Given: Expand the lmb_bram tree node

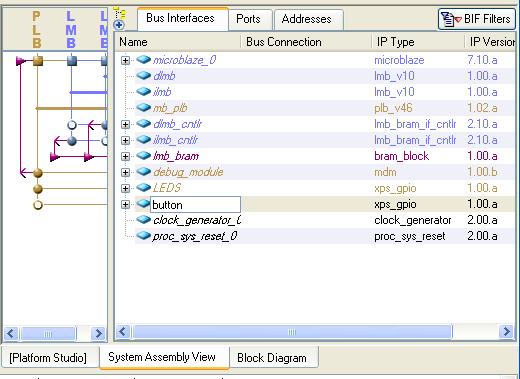Looking at the screenshot, I should pos(125,156).
